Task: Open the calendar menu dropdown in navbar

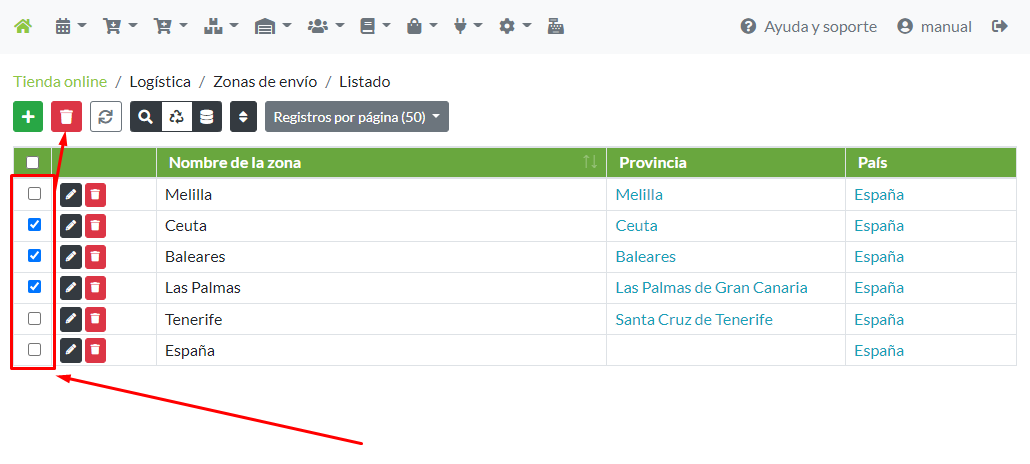Action: [x=70, y=27]
